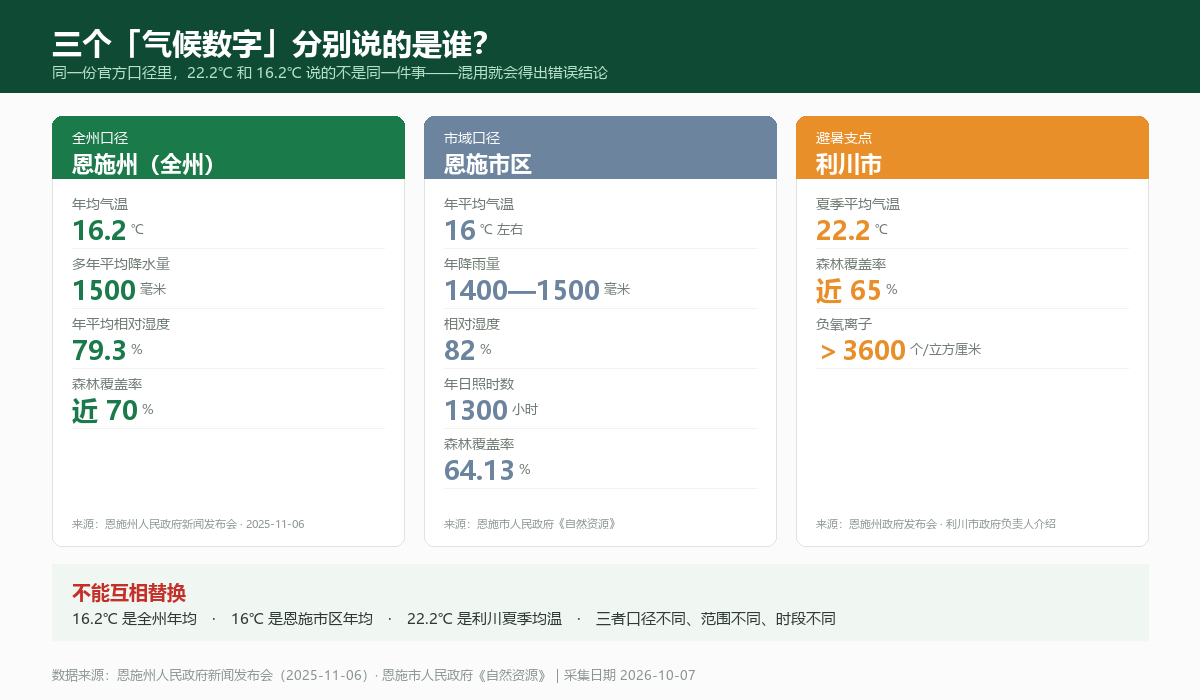Click the 多年平均降水量 label

pos(121,264)
